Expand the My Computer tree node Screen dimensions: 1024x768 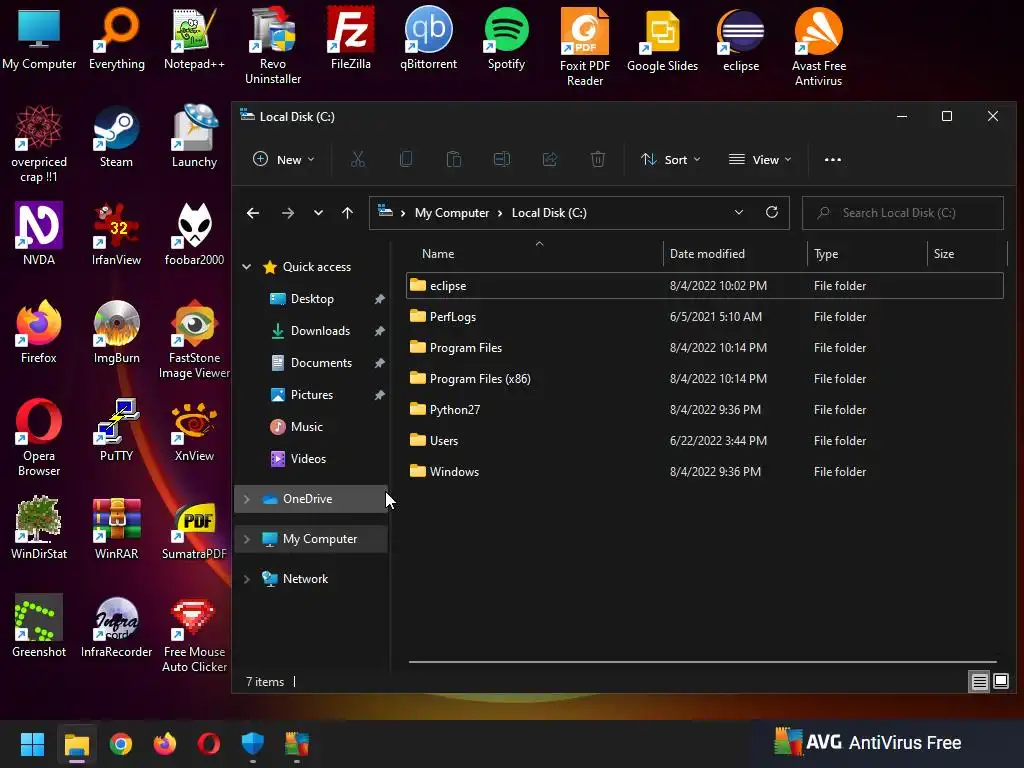pyautogui.click(x=247, y=539)
